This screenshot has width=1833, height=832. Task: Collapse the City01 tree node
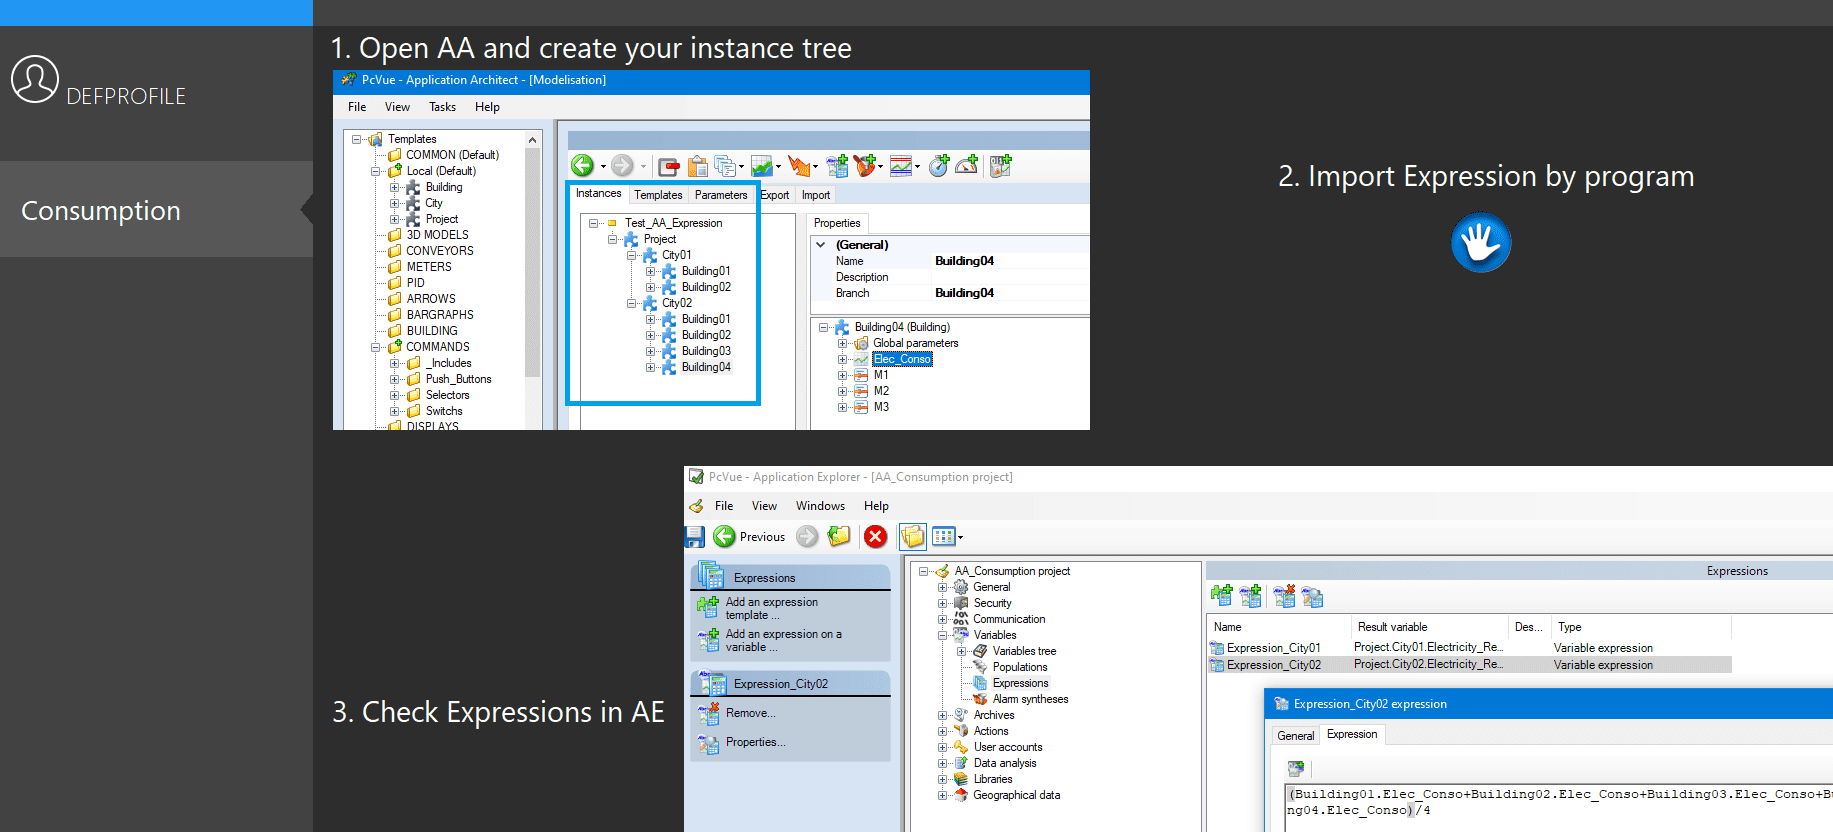tap(632, 255)
